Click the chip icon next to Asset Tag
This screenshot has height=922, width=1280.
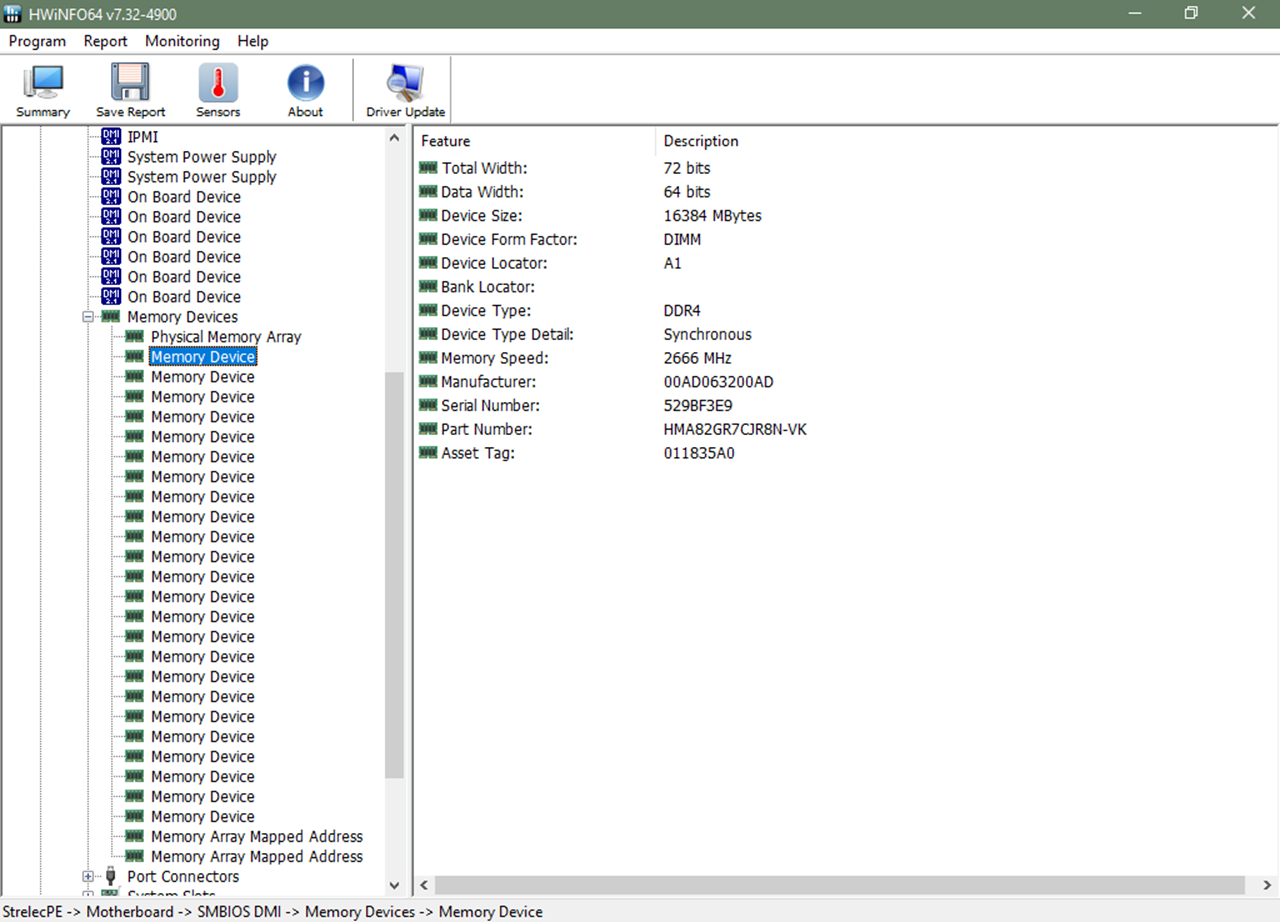pyautogui.click(x=428, y=453)
